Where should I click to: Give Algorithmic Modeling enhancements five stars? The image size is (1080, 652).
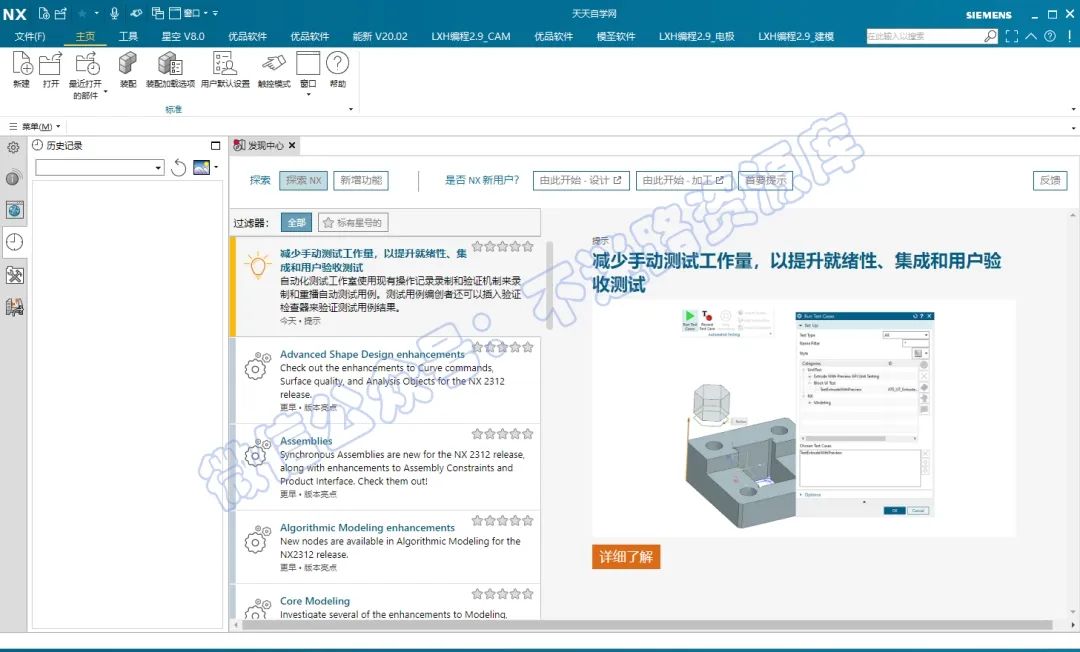[528, 520]
